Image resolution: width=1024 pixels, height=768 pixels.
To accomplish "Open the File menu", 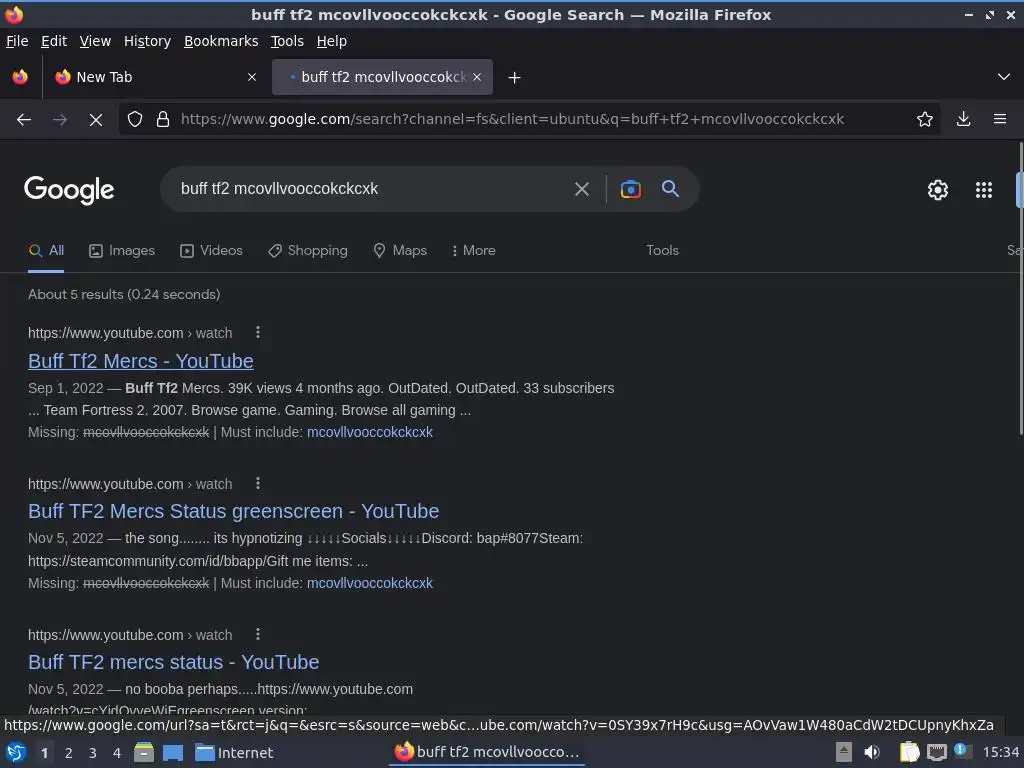I will coord(17,41).
